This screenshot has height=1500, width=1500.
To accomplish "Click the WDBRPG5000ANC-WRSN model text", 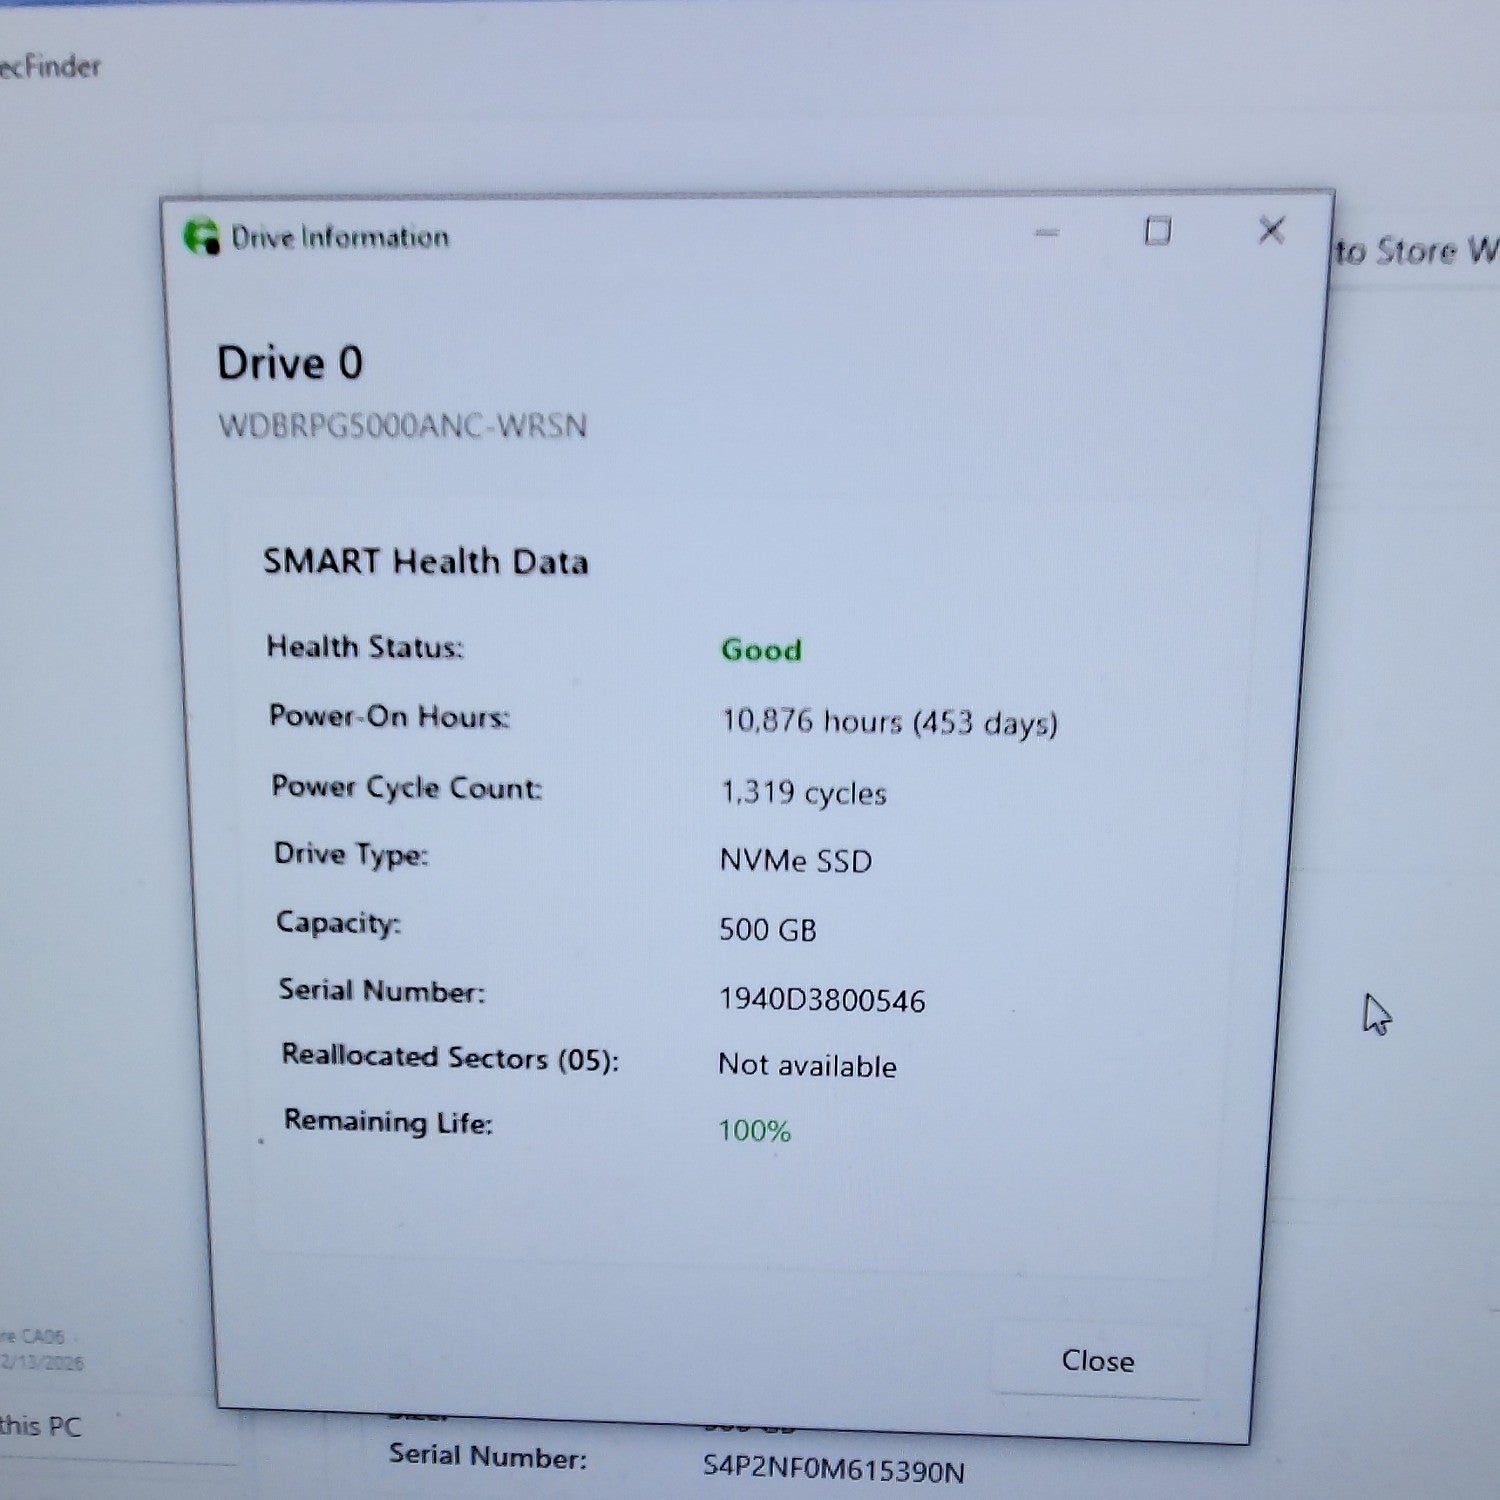I will 403,426.
